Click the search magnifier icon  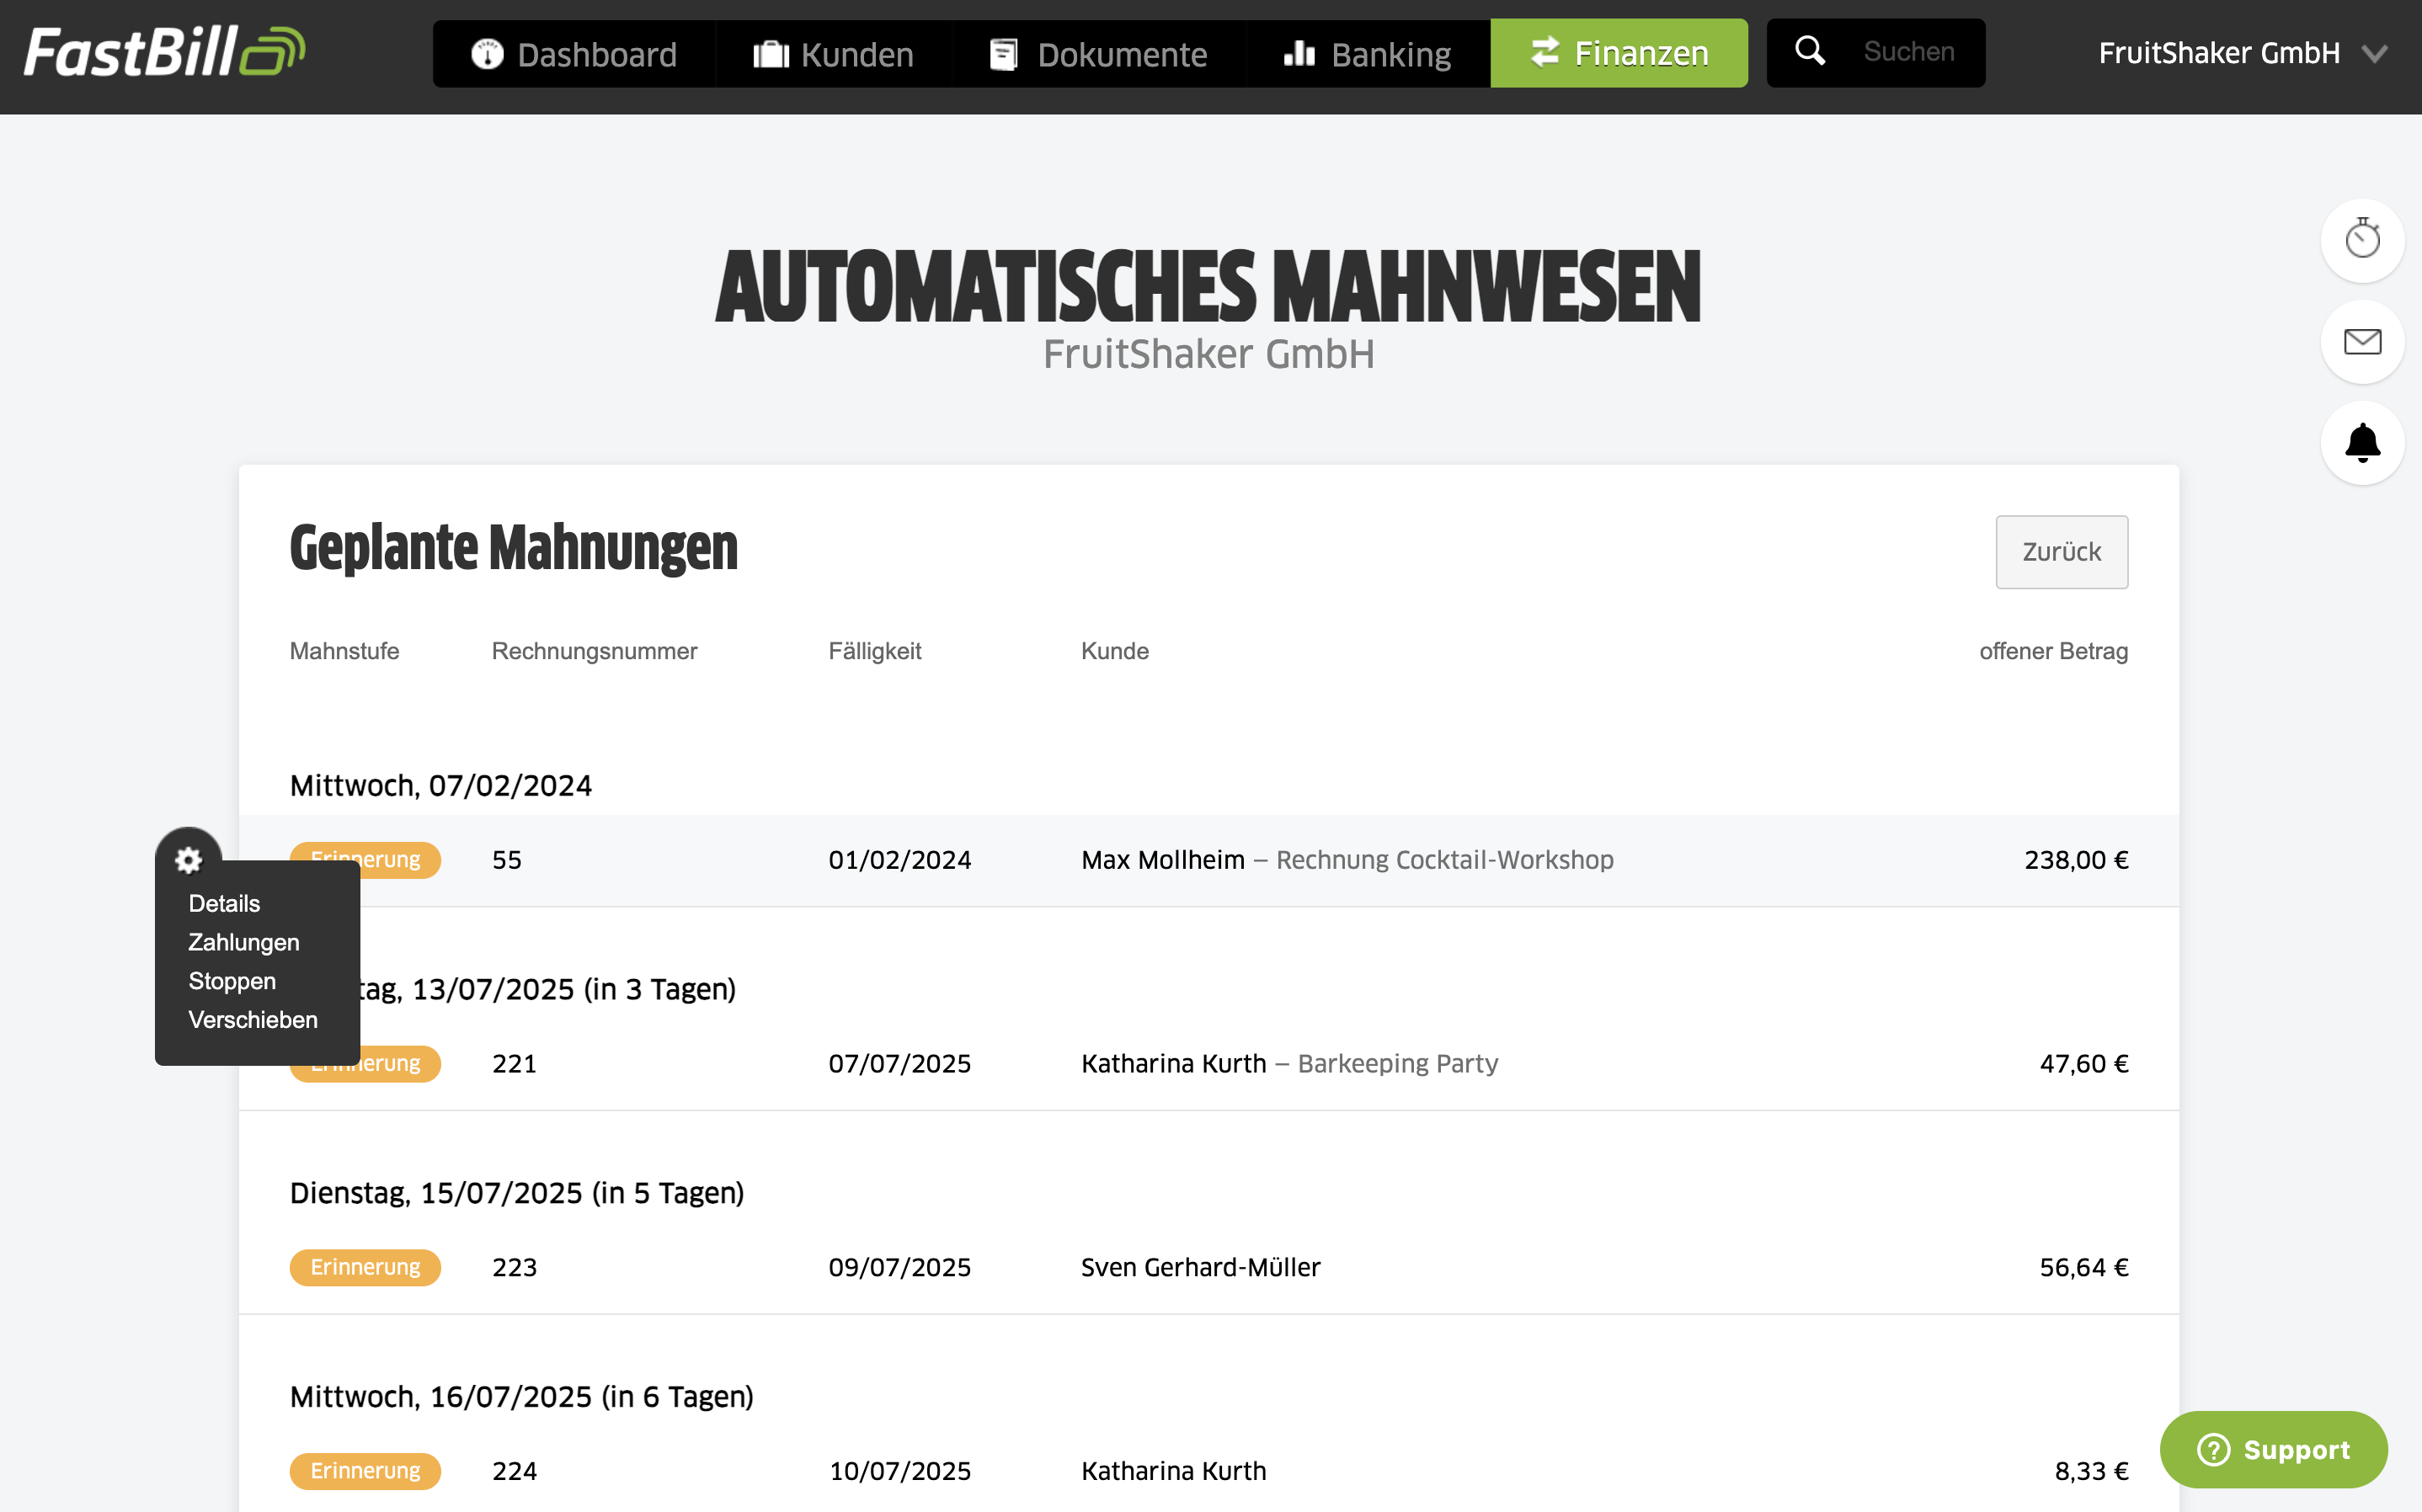1810,51
